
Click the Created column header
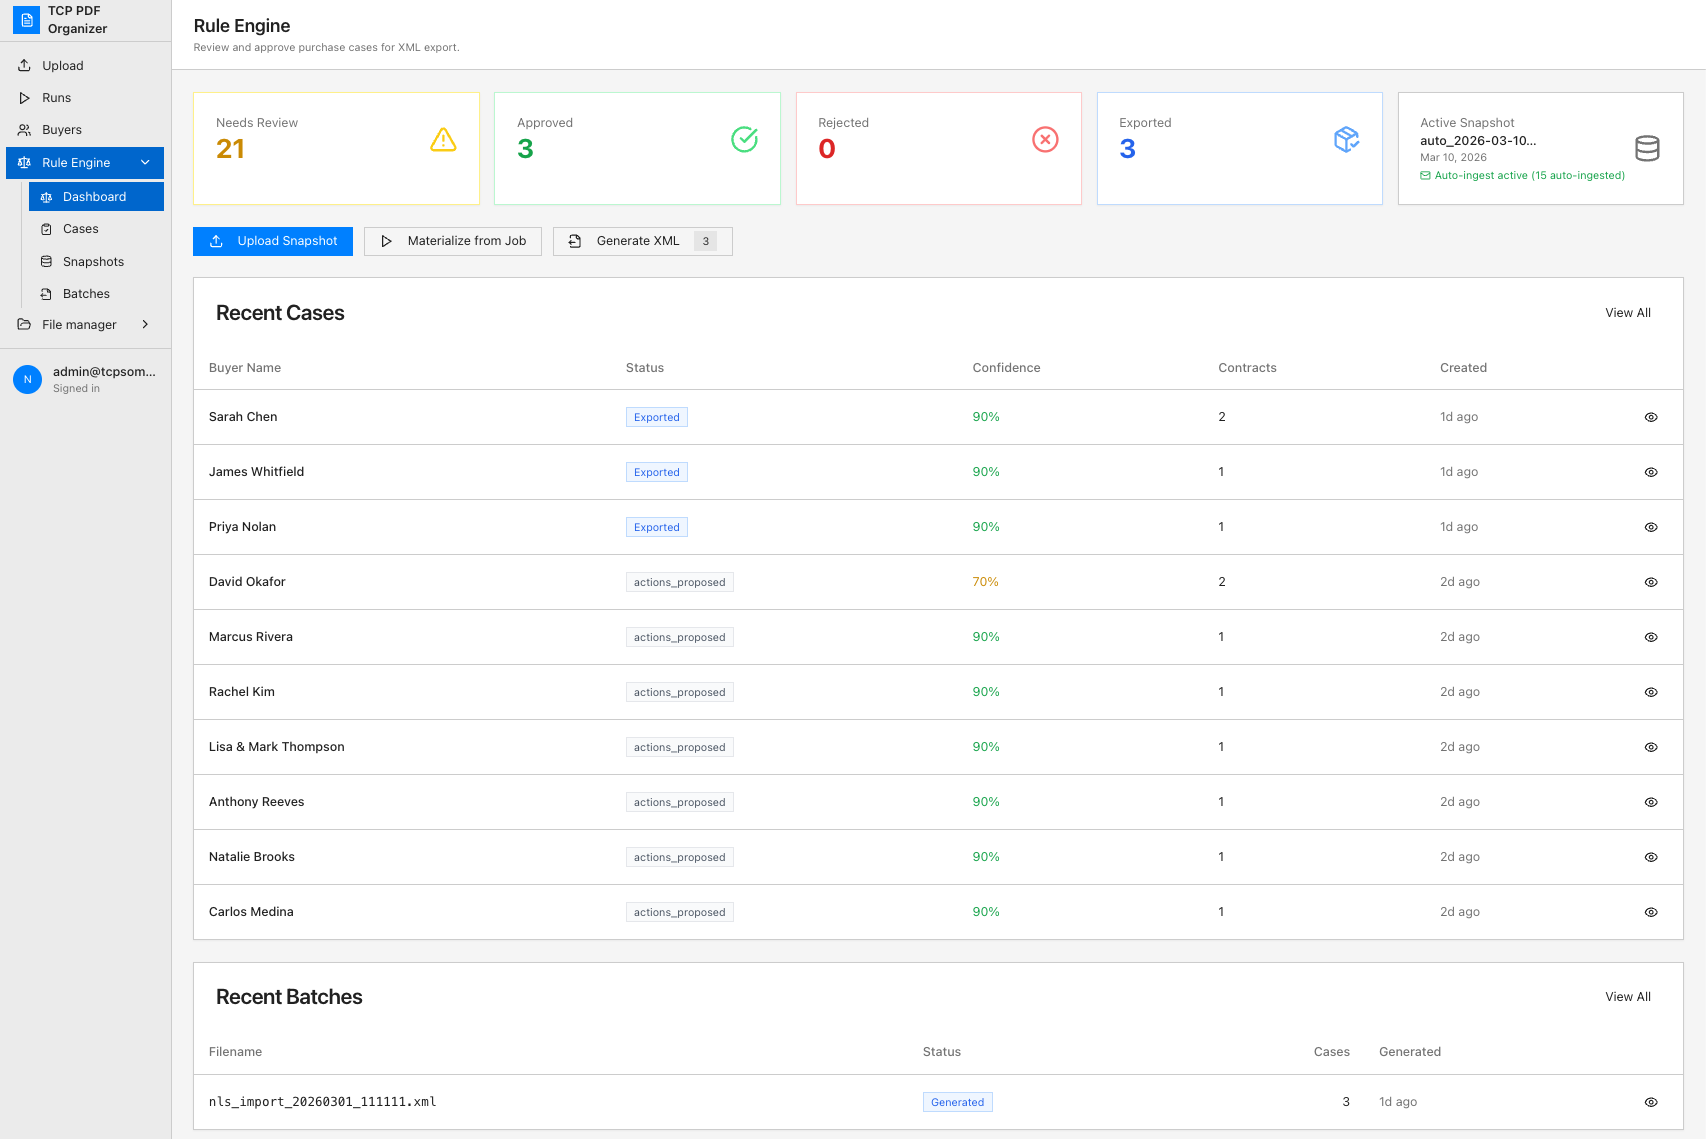point(1463,368)
